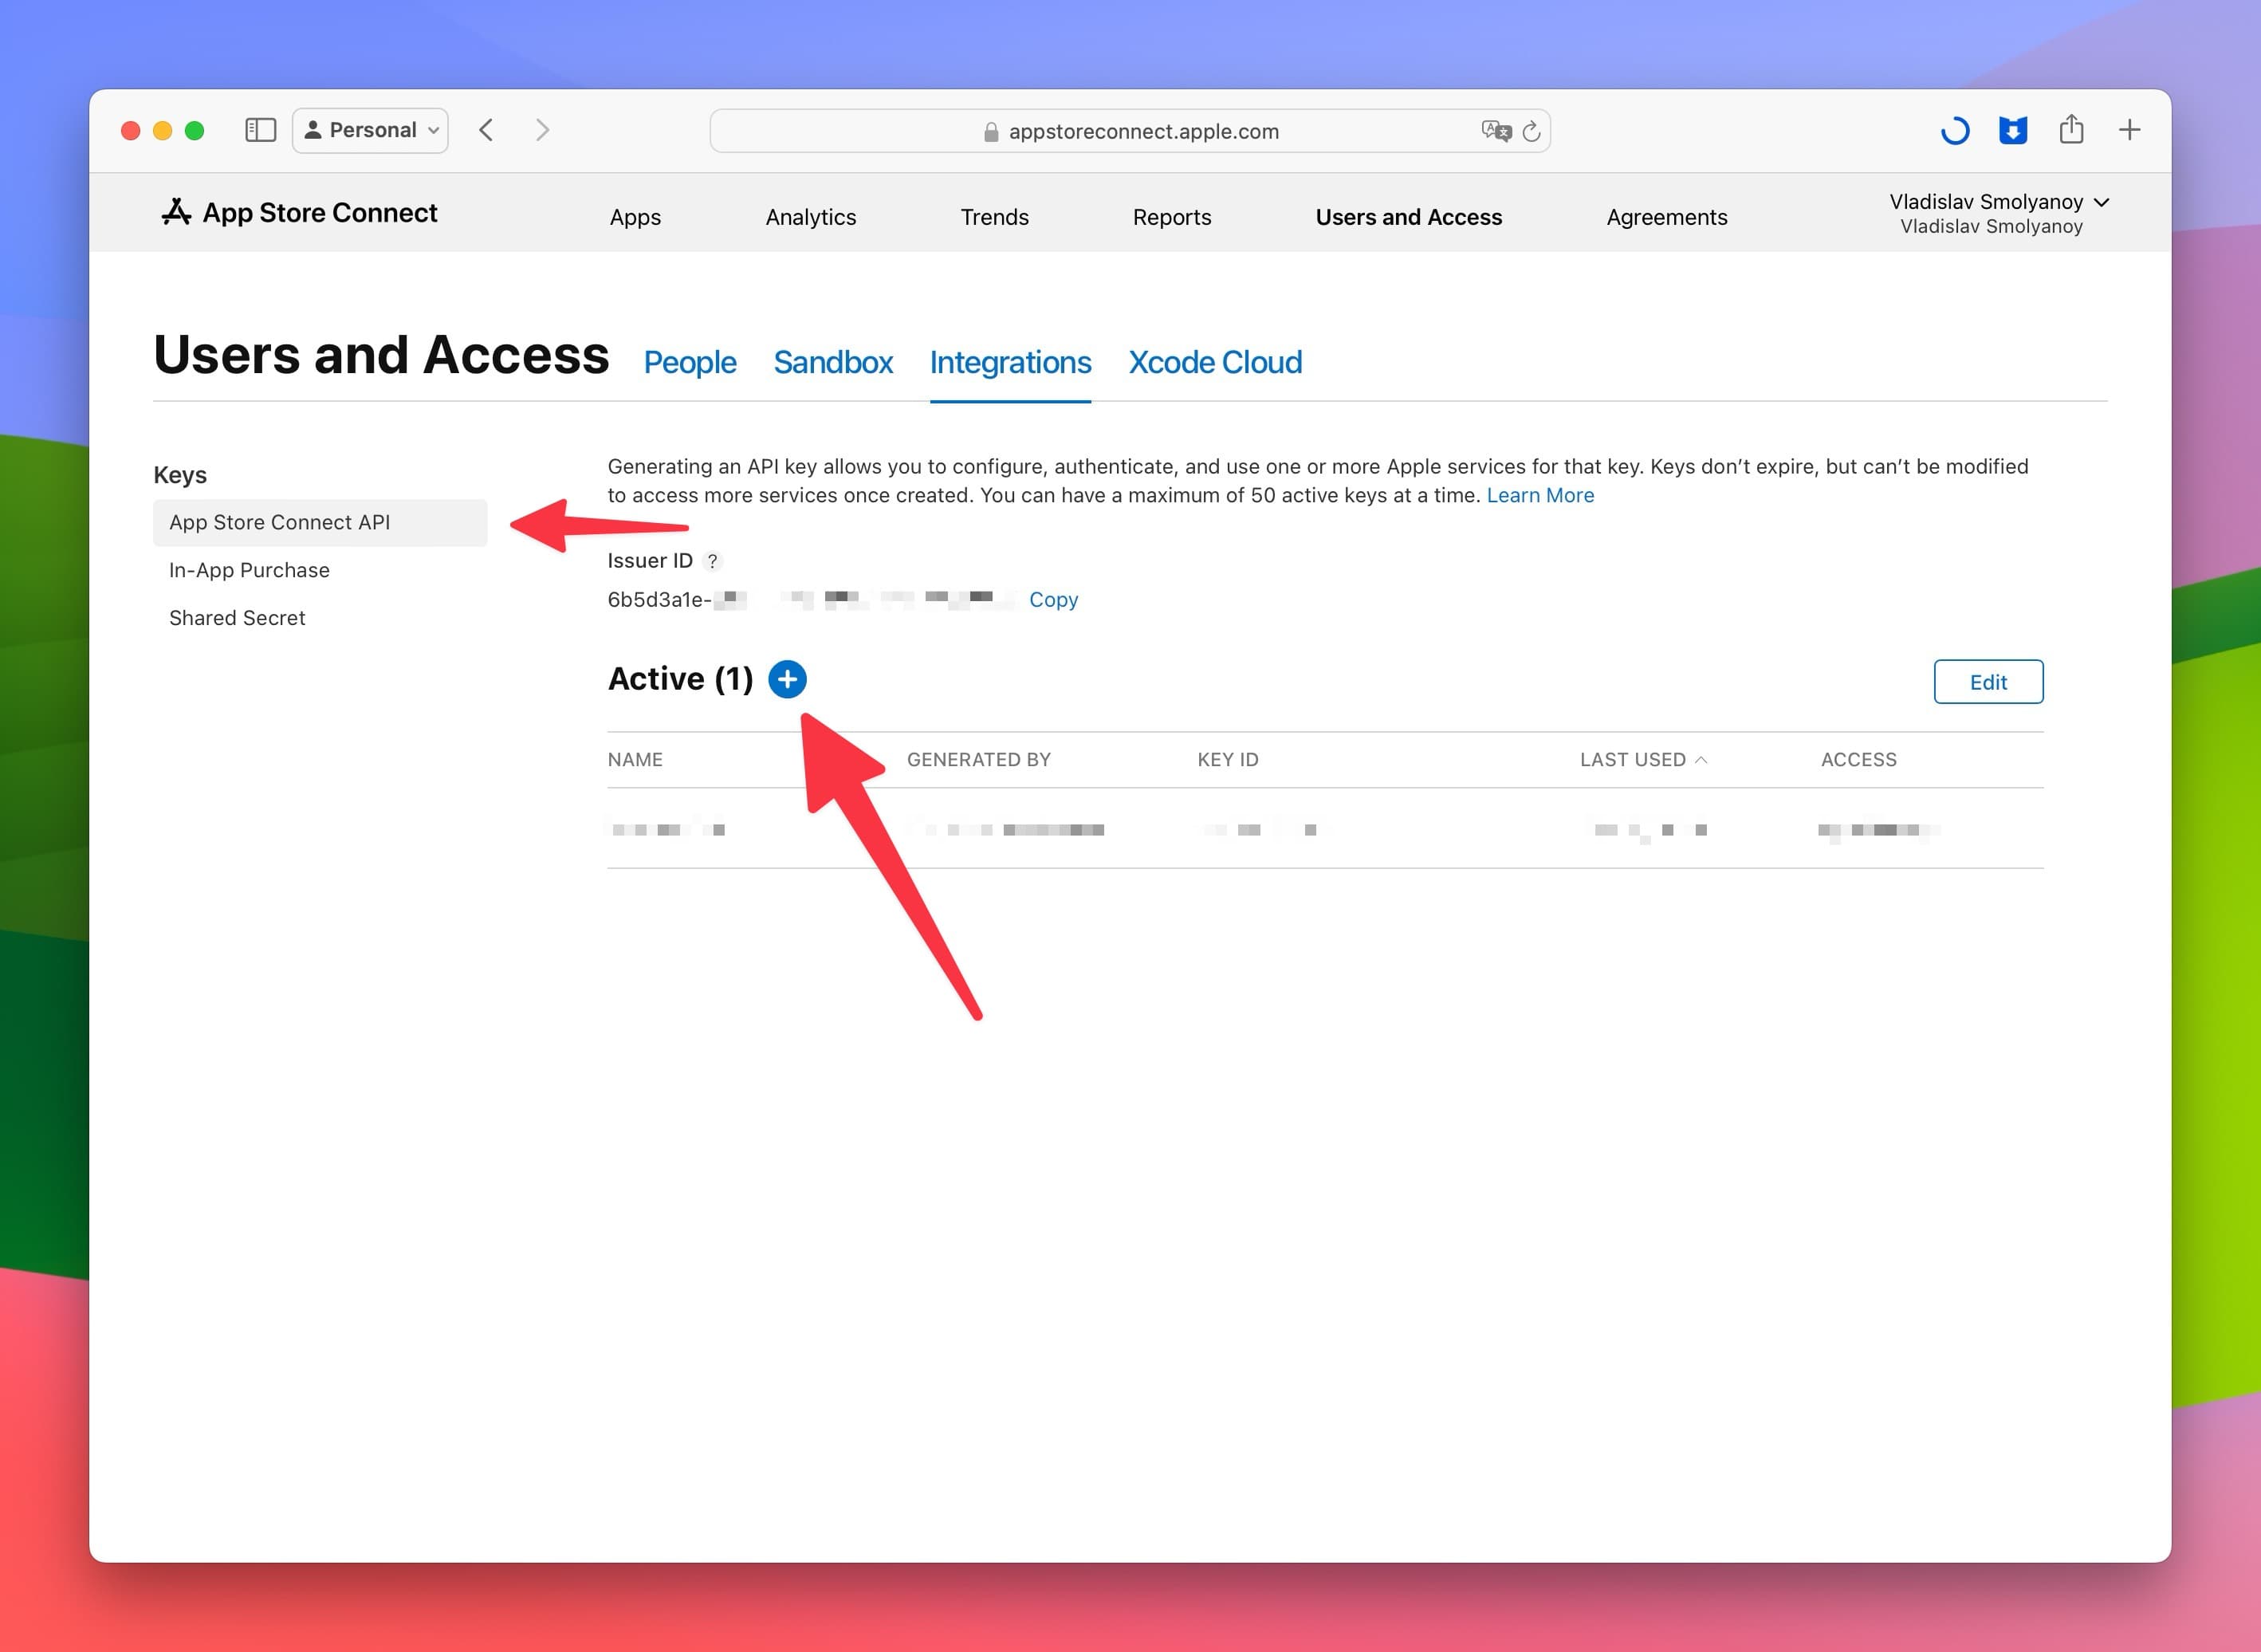Click the App Store Connect logo

point(299,213)
